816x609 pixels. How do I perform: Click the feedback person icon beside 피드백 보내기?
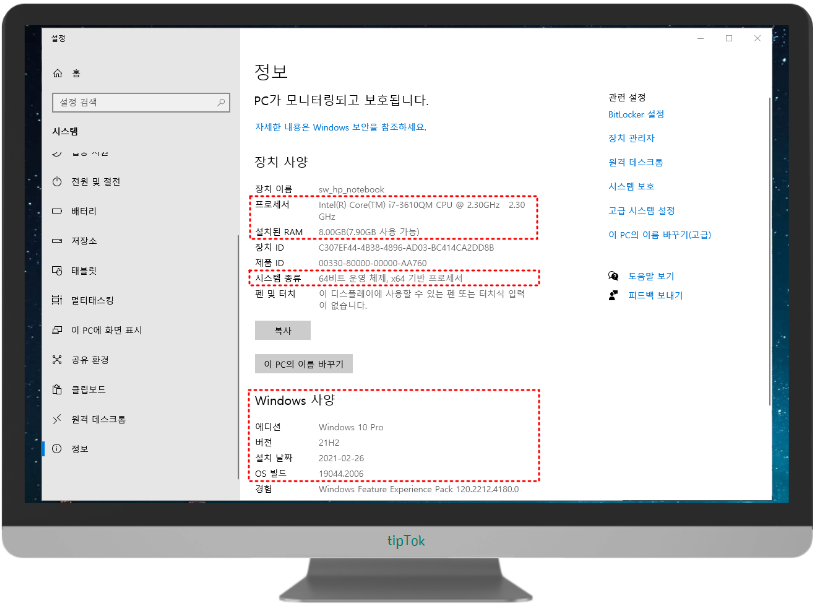coord(614,295)
